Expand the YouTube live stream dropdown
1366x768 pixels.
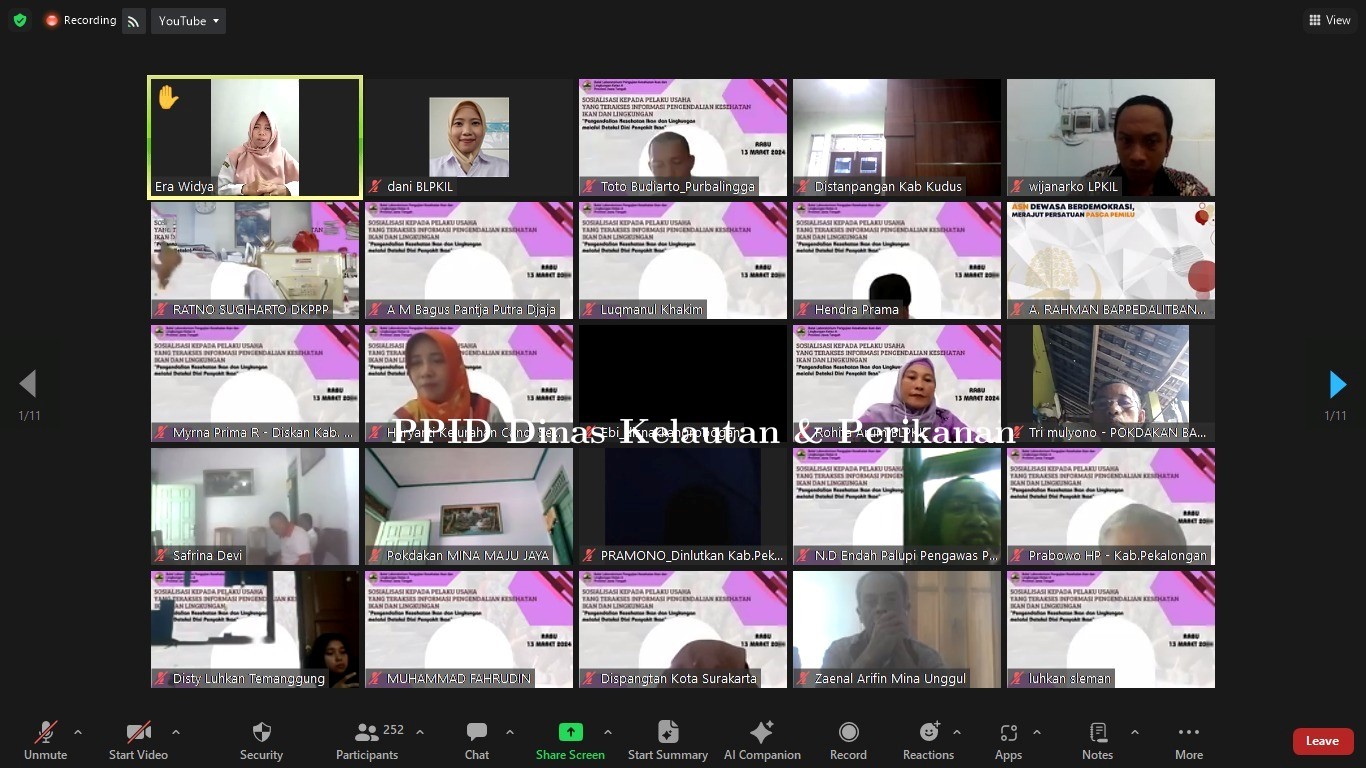[x=188, y=21]
